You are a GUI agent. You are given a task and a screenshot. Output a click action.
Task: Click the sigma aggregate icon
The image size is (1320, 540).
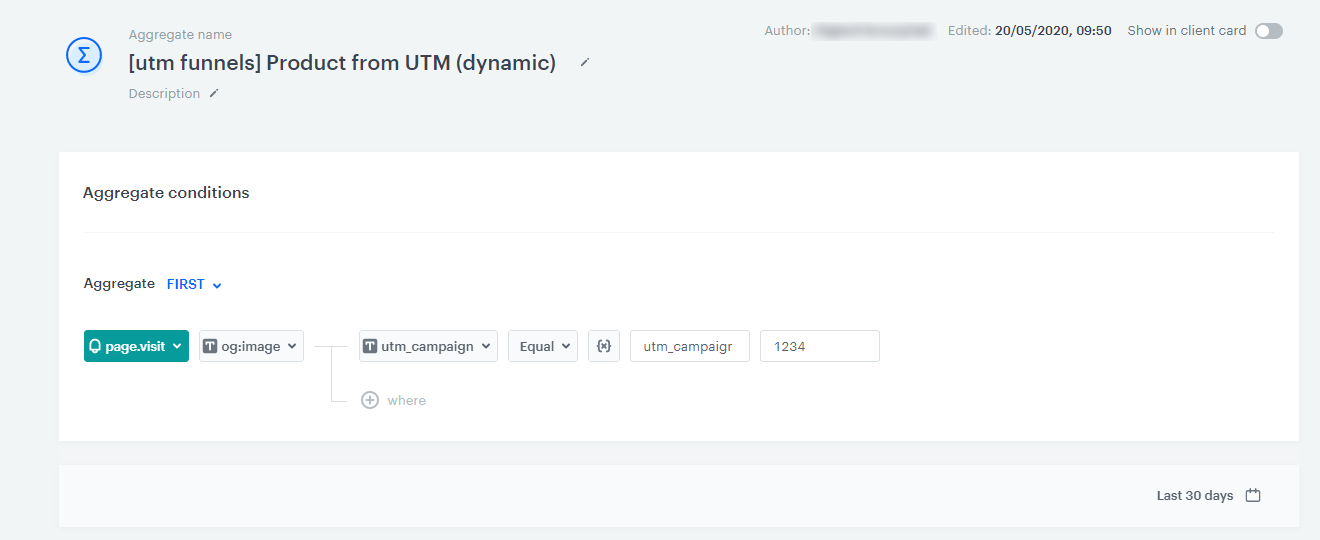point(84,56)
